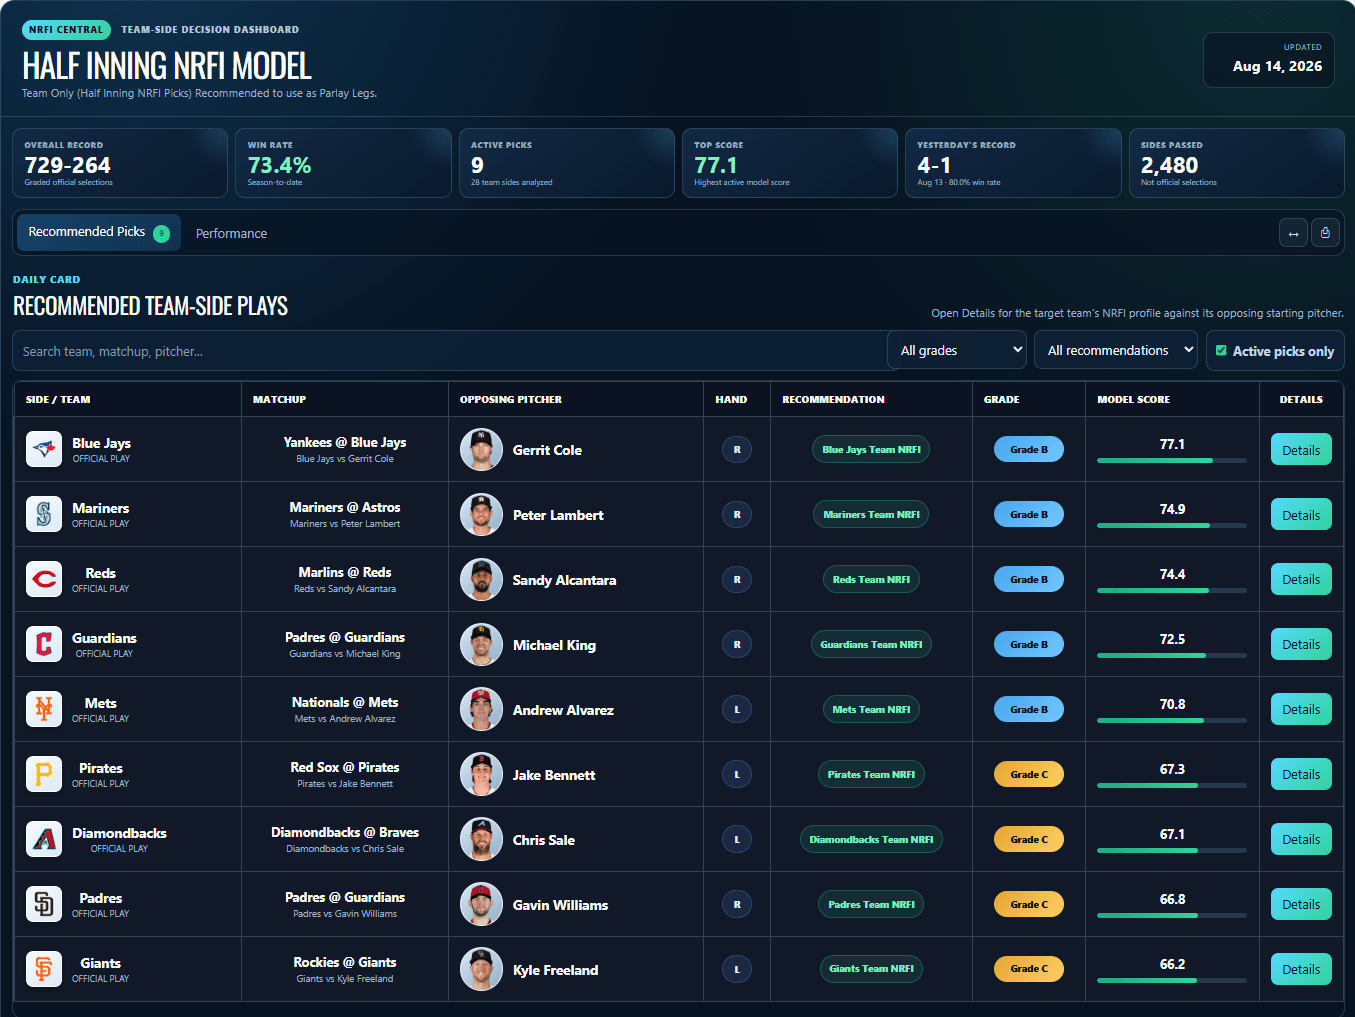Click Sandy Alcantara's pitcher photo
The width and height of the screenshot is (1355, 1017).
click(481, 580)
